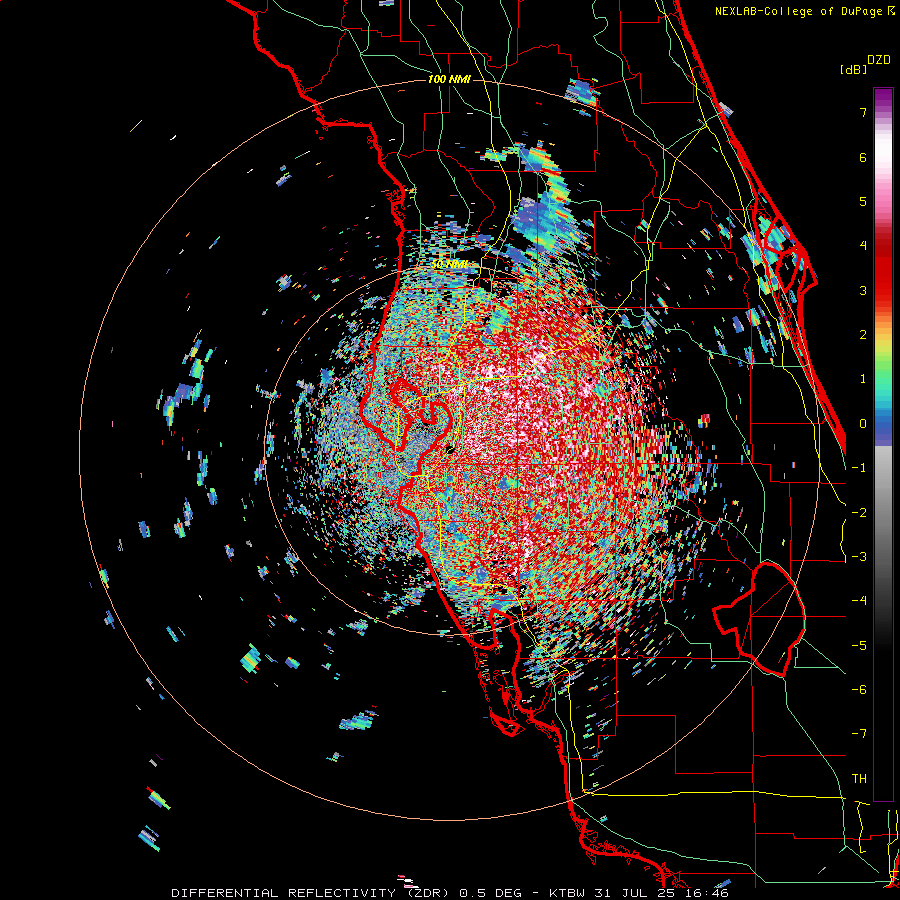Viewport: 900px width, 900px height.
Task: Click the "7" value on color scale
Action: click(863, 112)
